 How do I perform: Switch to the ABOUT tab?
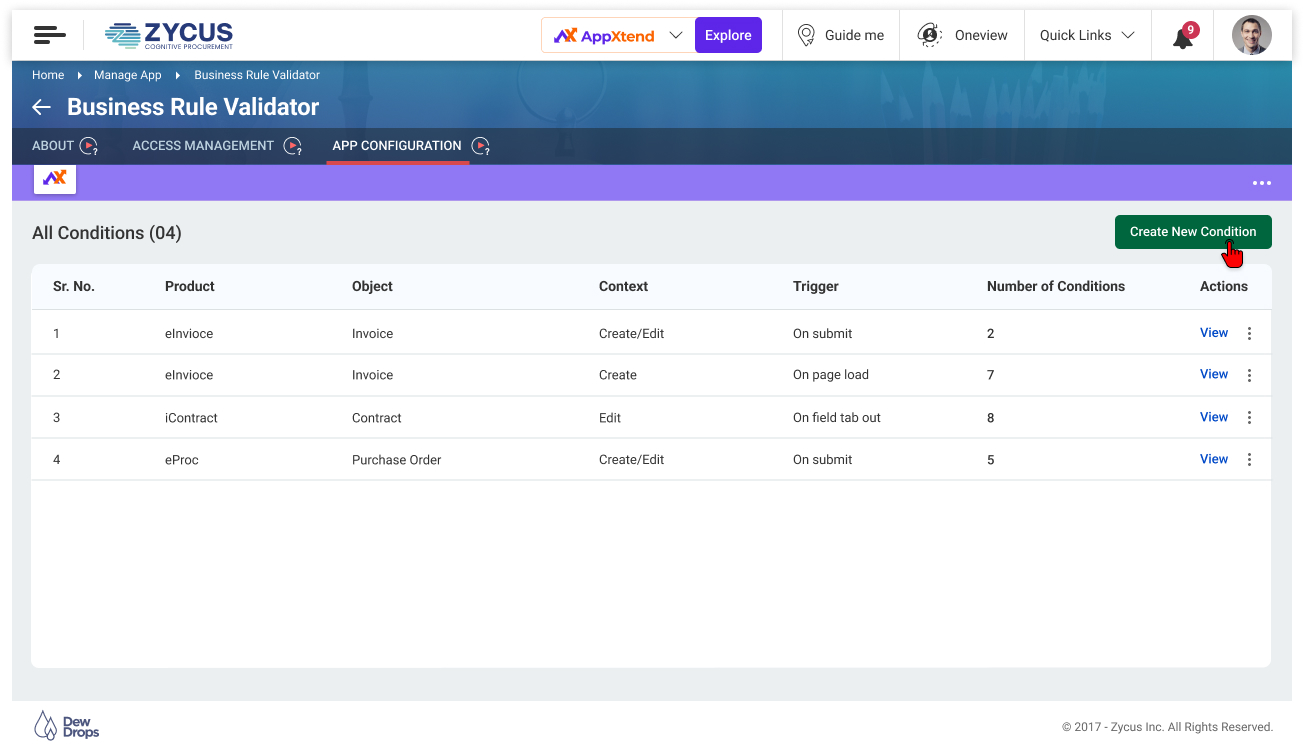53,146
